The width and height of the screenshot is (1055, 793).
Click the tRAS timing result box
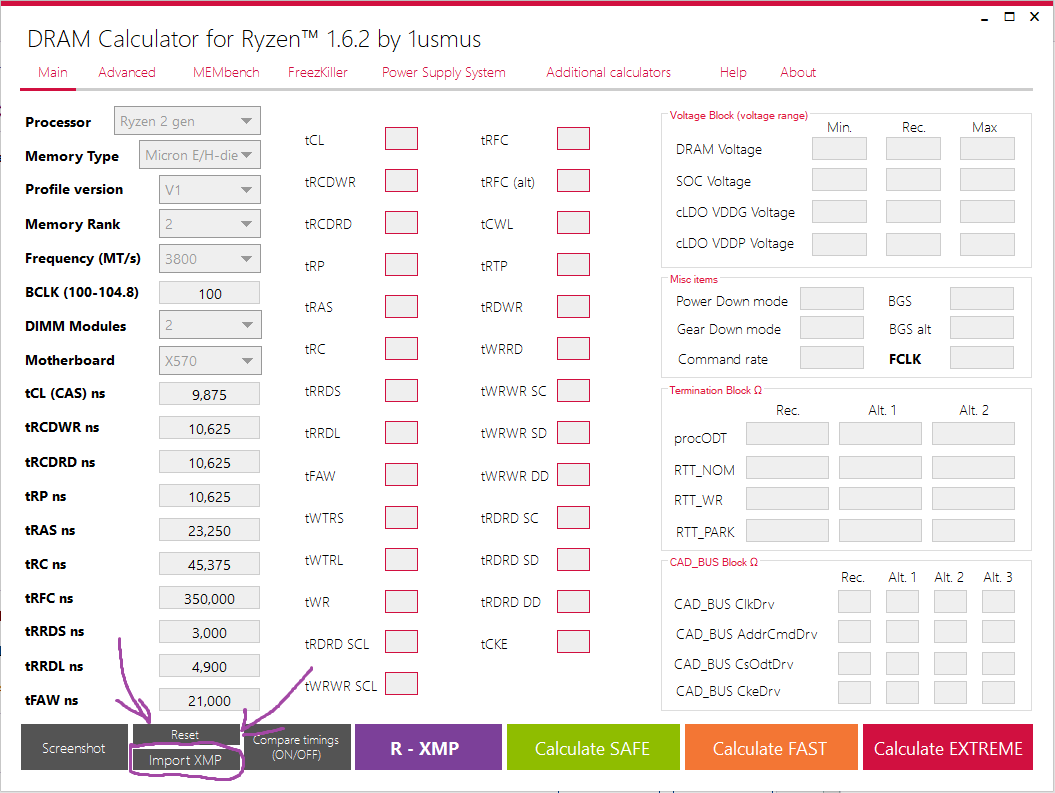pos(402,306)
